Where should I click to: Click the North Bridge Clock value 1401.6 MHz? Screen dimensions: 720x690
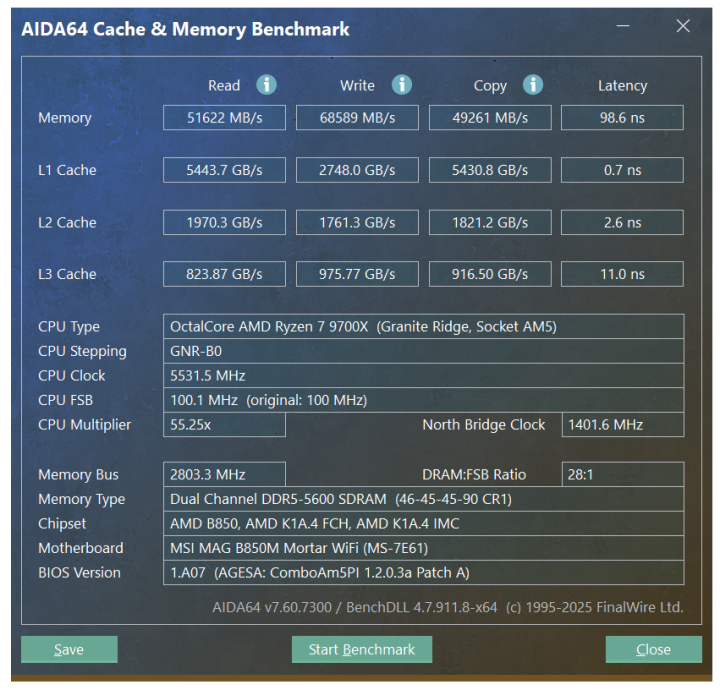(x=623, y=425)
